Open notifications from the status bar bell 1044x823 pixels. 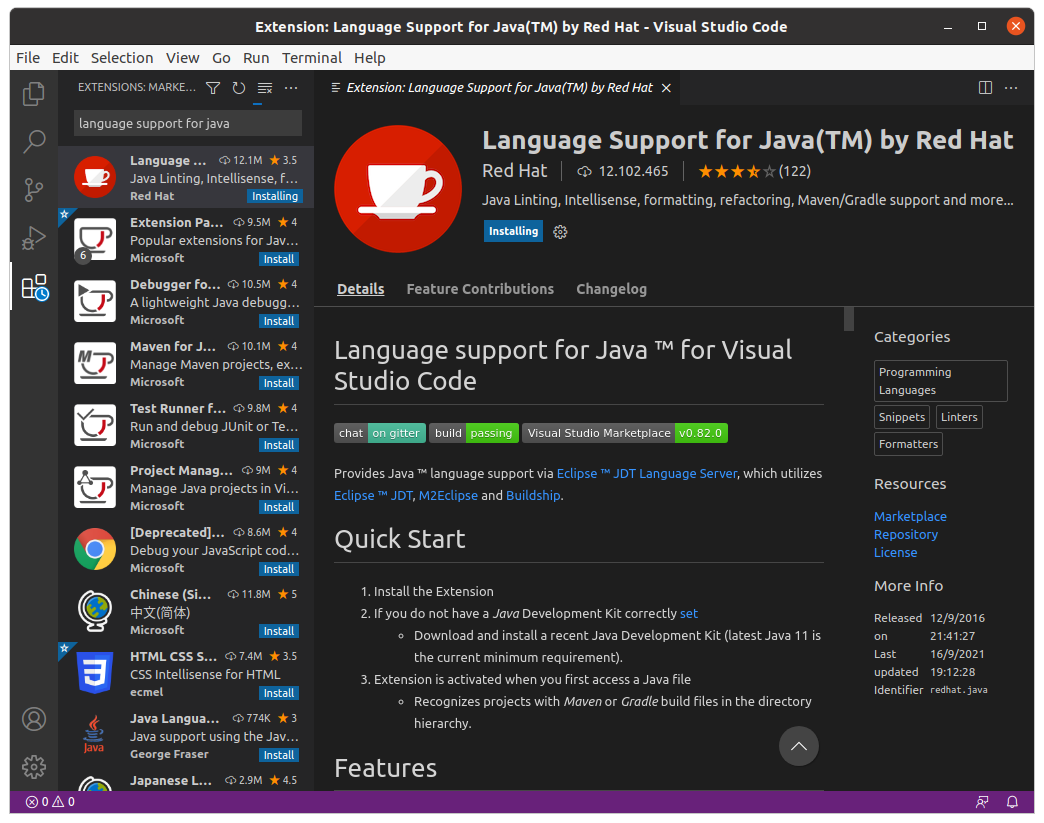click(1011, 801)
